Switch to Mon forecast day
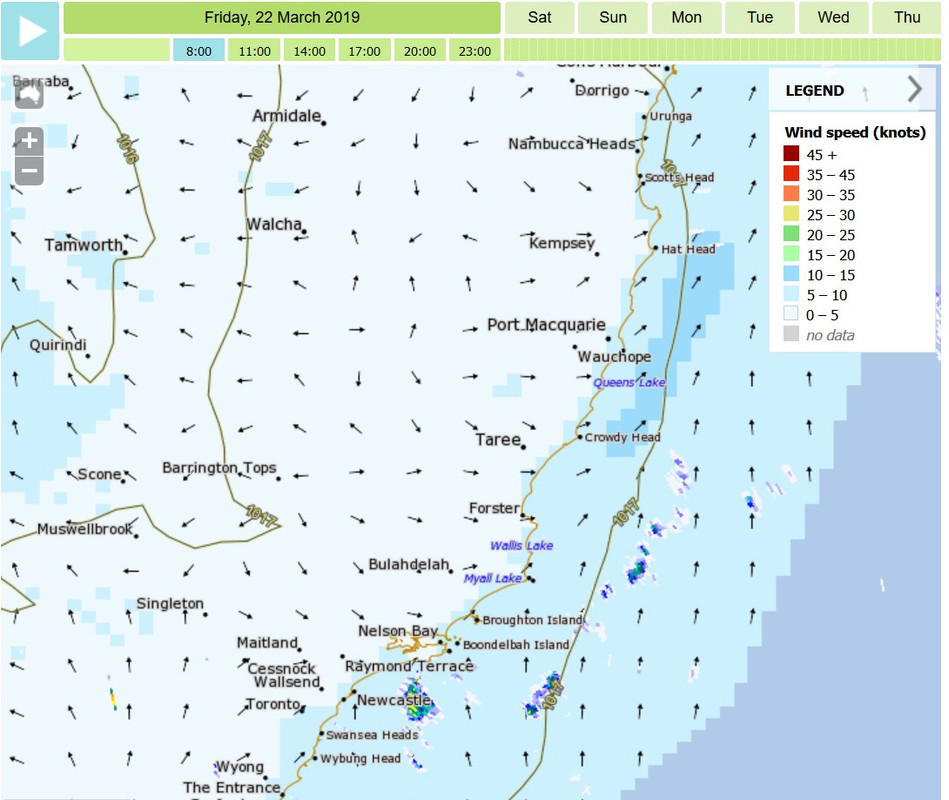This screenshot has height=800, width=949. [686, 18]
